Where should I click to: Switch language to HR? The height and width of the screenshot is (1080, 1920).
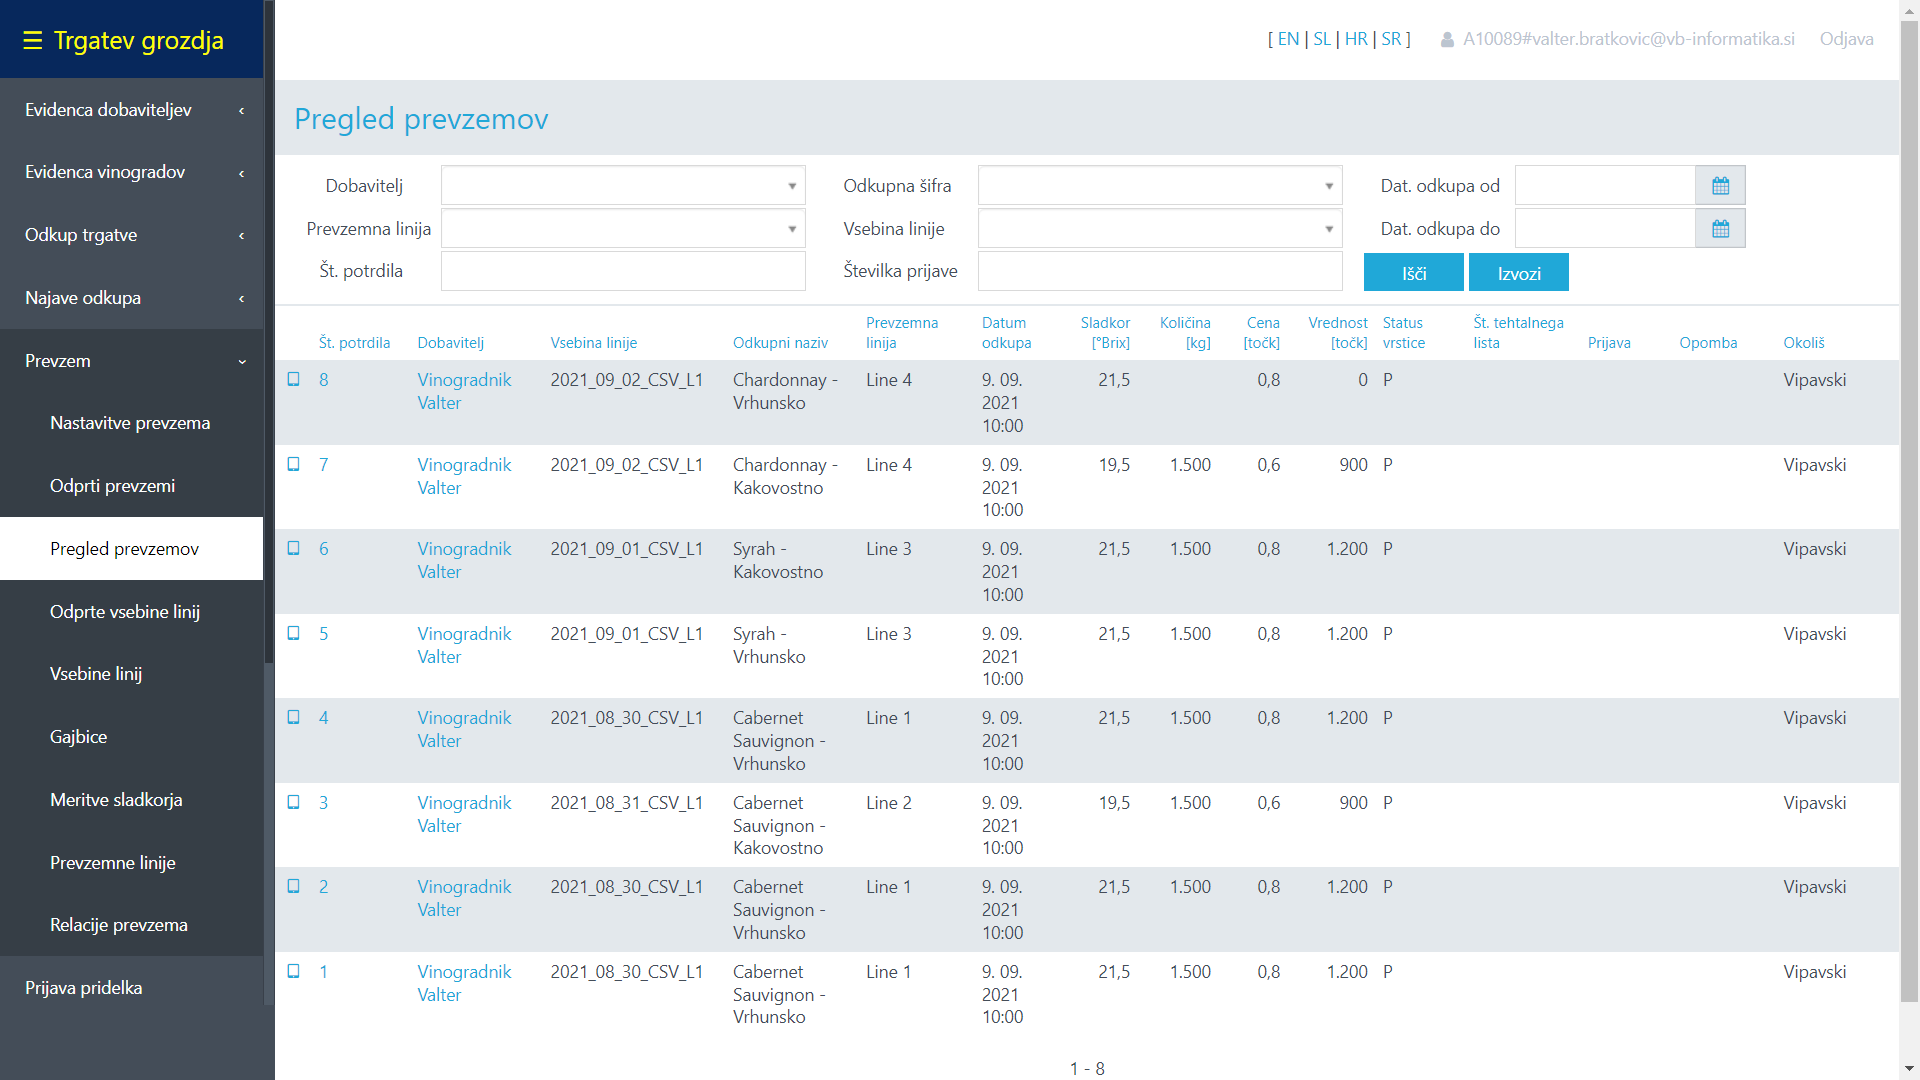1356,39
